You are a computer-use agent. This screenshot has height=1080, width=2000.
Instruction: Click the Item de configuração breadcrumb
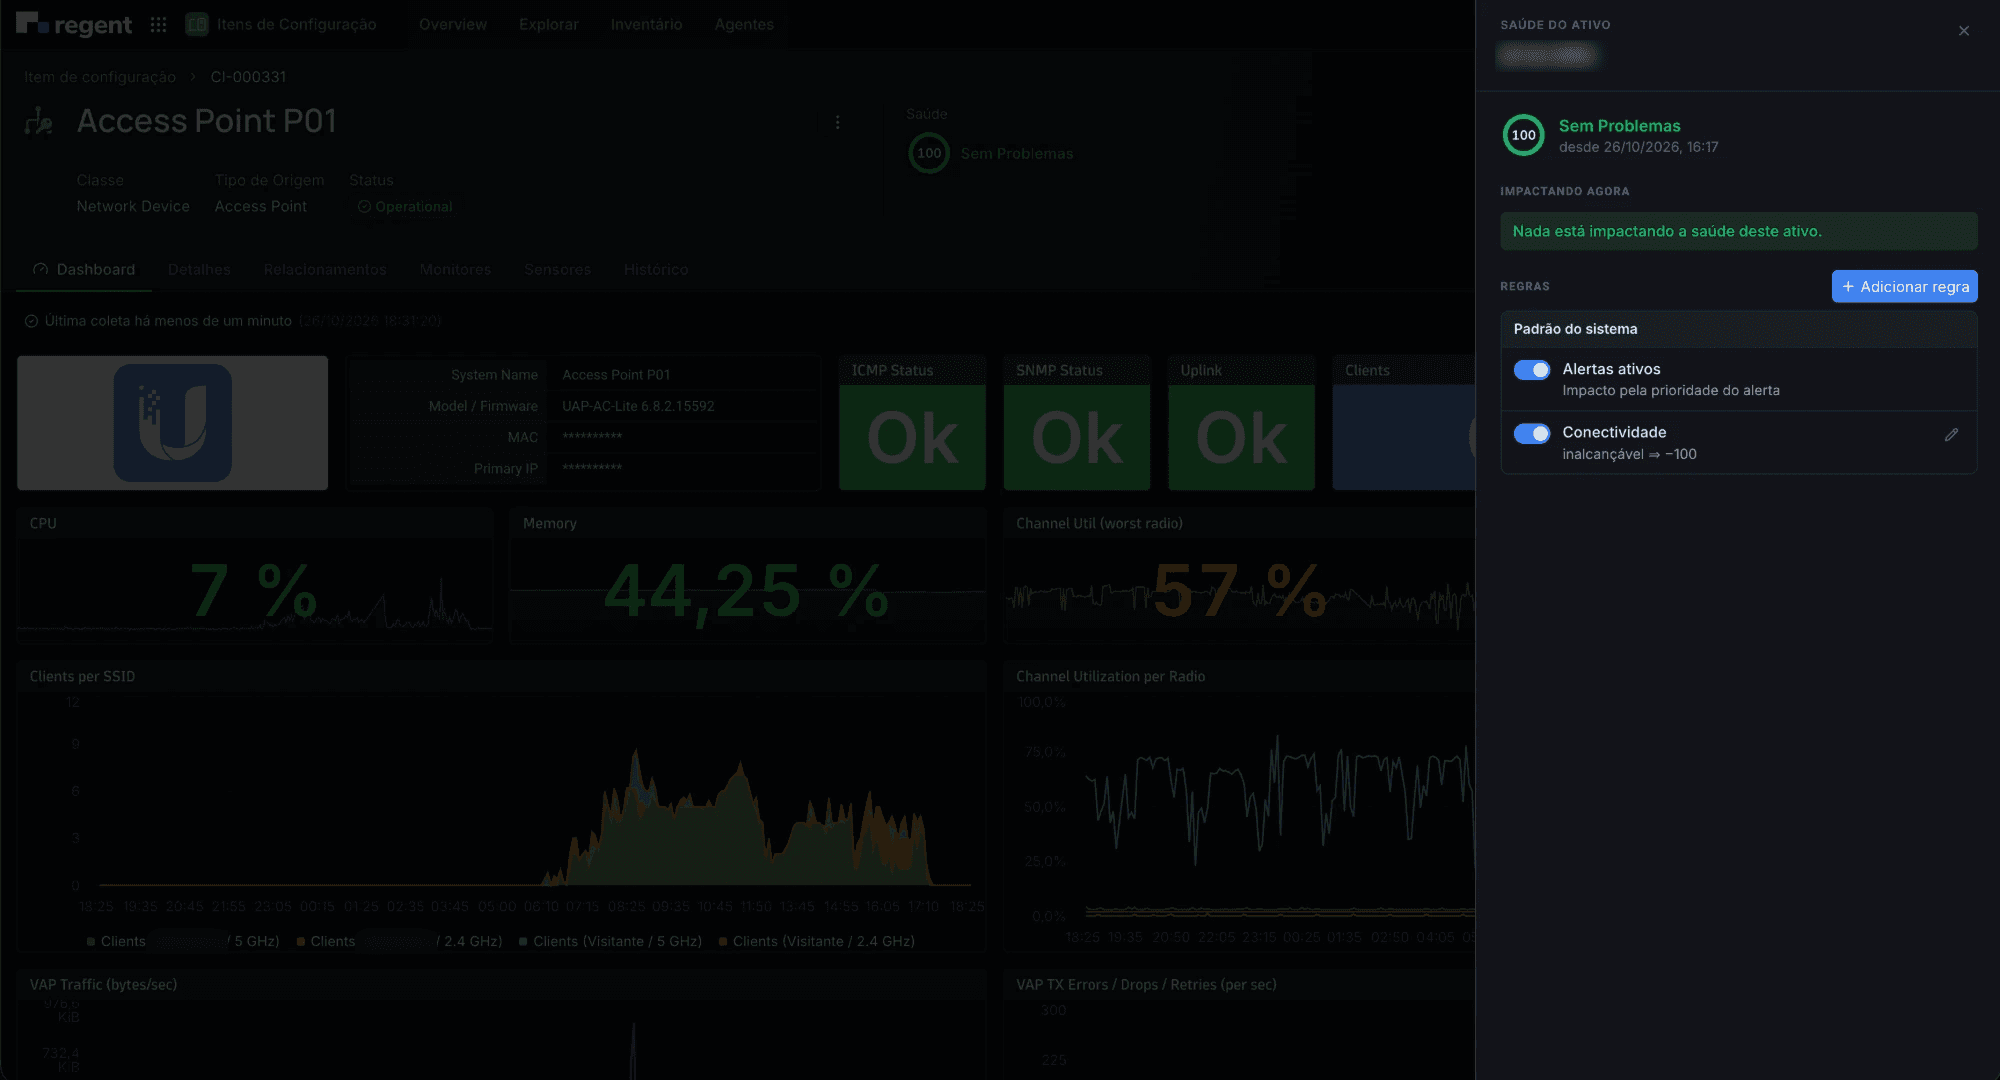click(100, 77)
